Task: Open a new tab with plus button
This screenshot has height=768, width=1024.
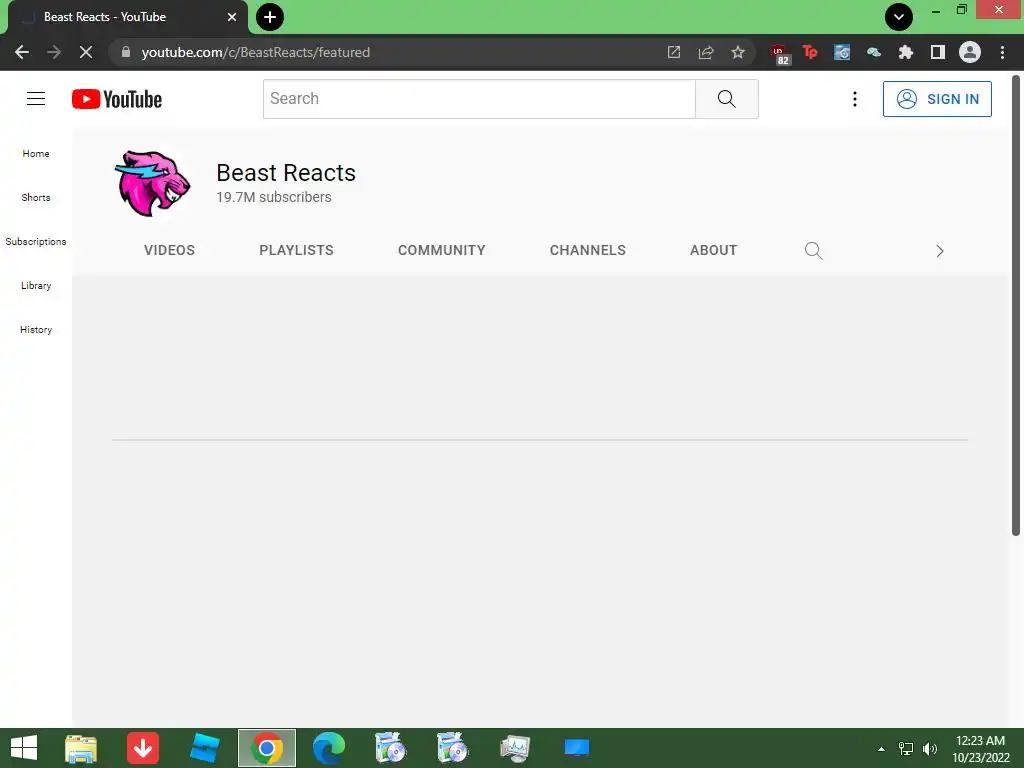Action: 270,17
